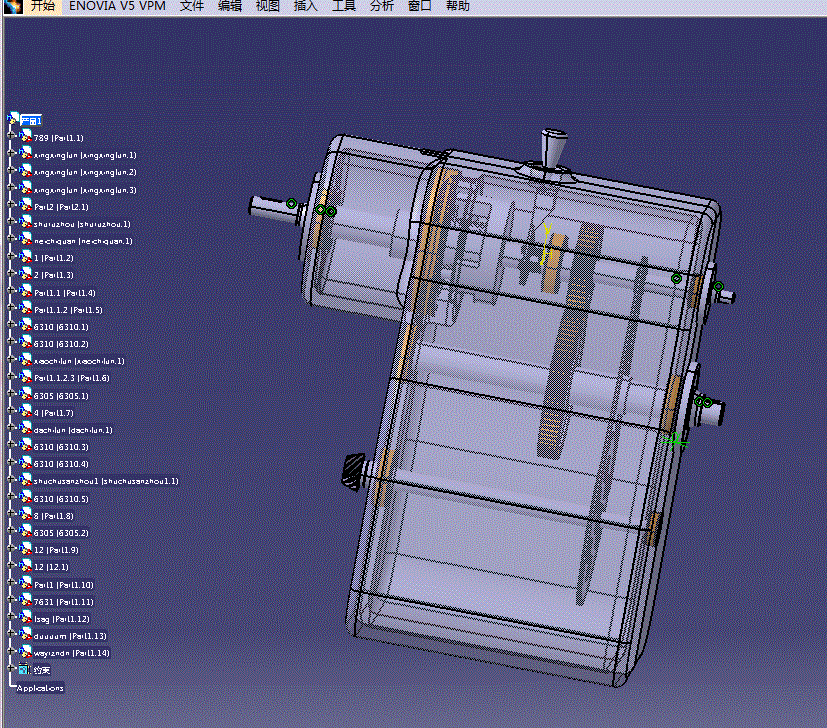Image resolution: width=827 pixels, height=728 pixels.
Task: Click the part icon for Part2 (Part2.1)
Action: 25,205
